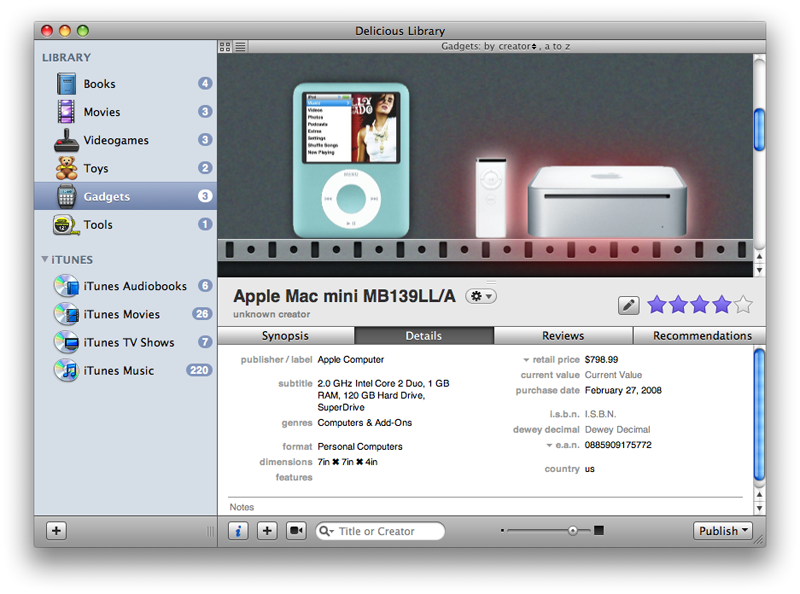Open the Tools tape measure icon
The image size is (800, 594).
pyautogui.click(x=66, y=225)
